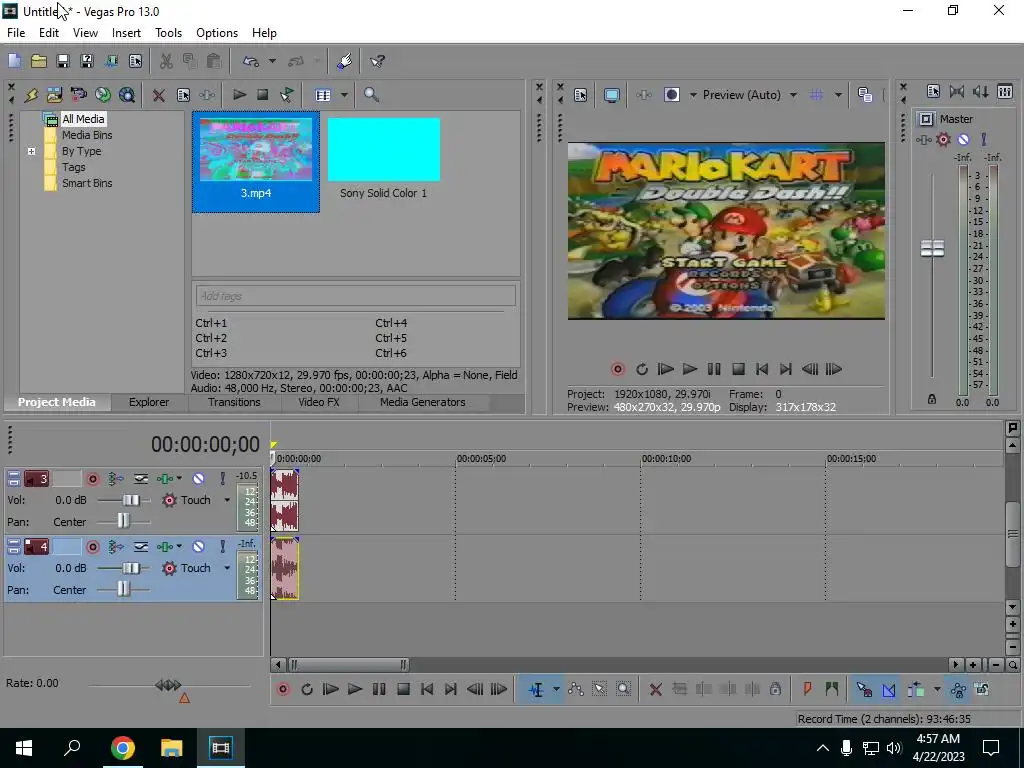The width and height of the screenshot is (1024, 768).
Task: Click the Master volume fader
Action: click(x=933, y=248)
